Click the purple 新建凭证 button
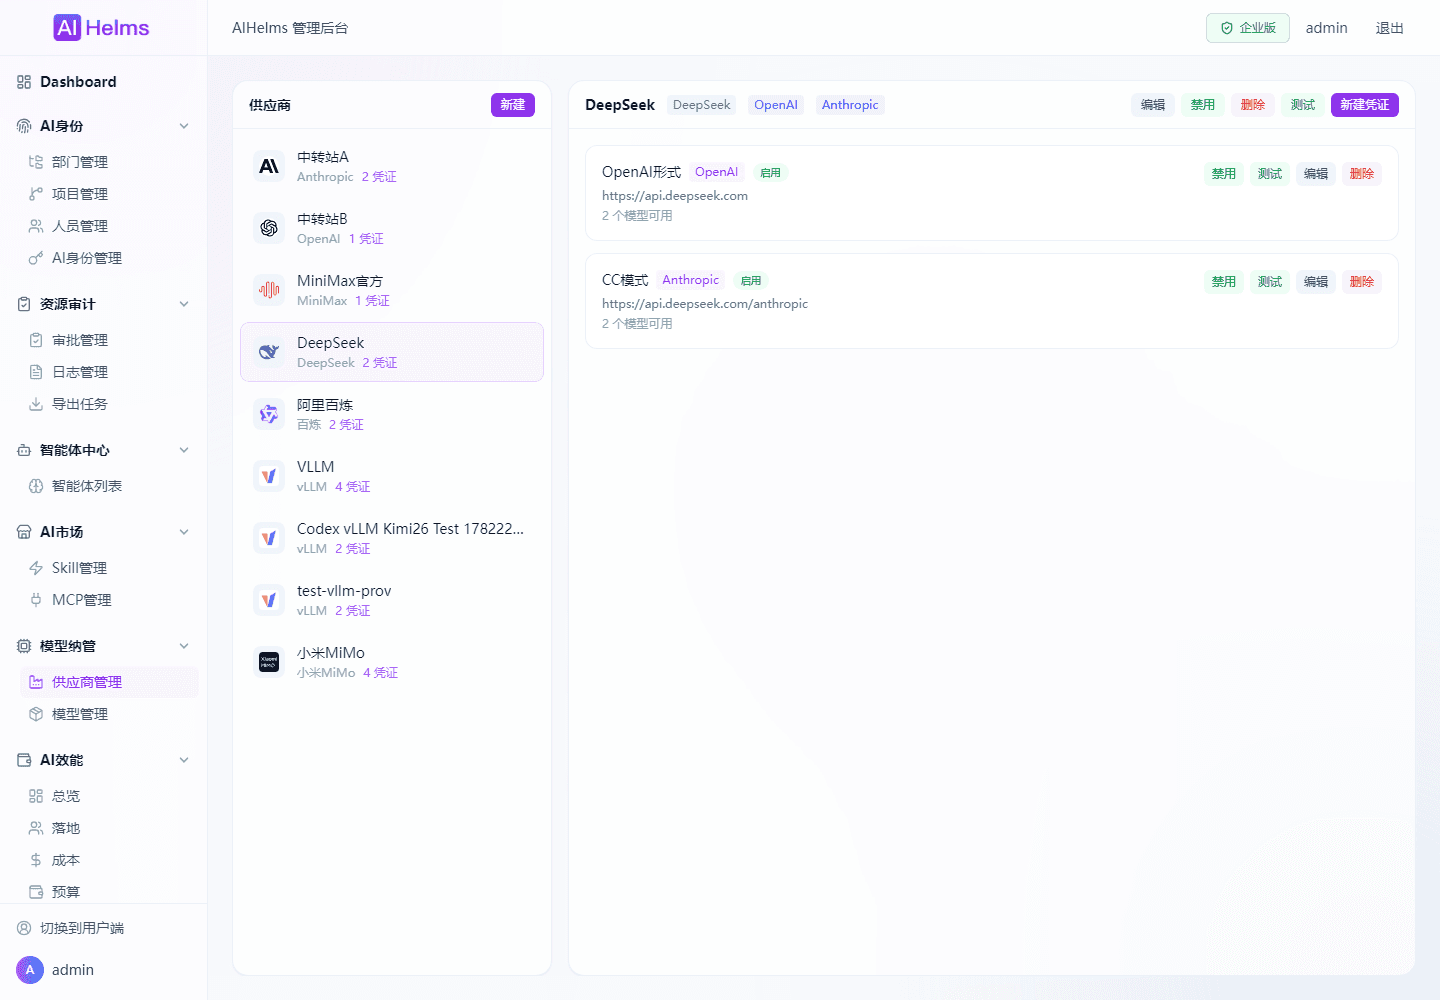Screen dimensions: 1440x1000 [x=1365, y=105]
